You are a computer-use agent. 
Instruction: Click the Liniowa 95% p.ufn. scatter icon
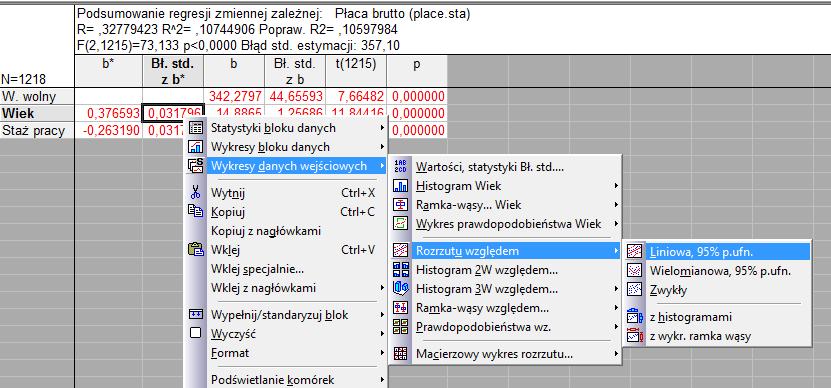coord(634,252)
